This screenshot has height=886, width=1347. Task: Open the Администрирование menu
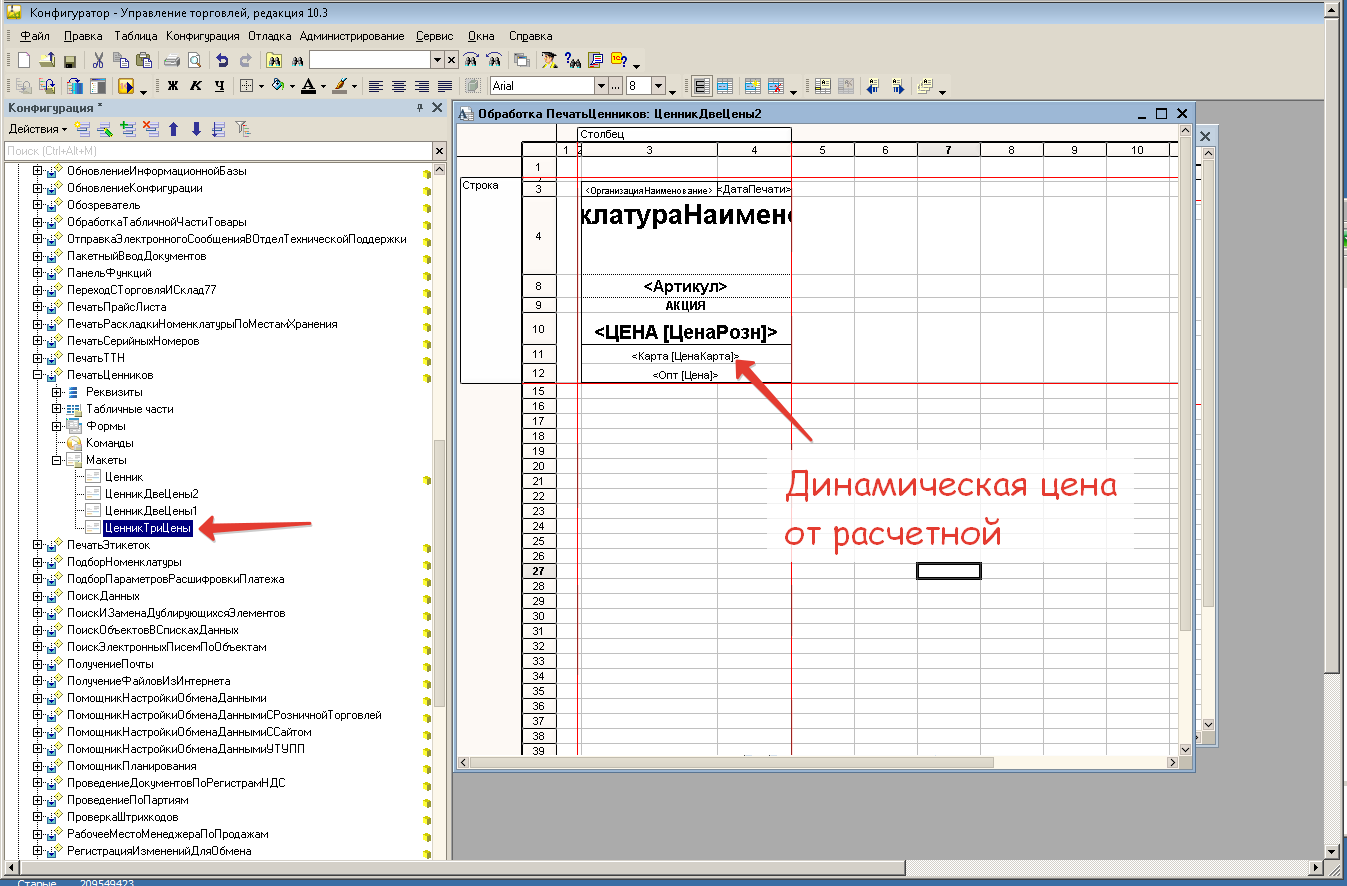[352, 36]
